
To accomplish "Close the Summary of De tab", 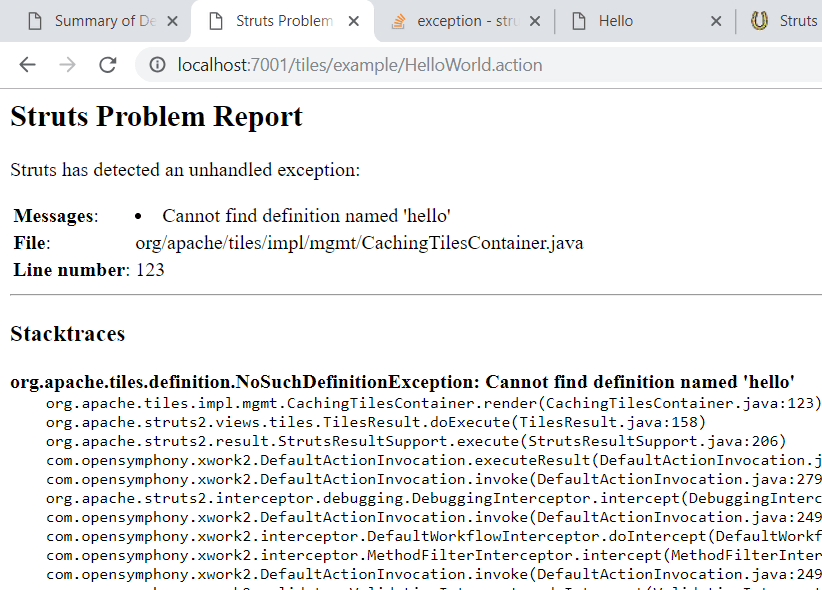I will 172,21.
